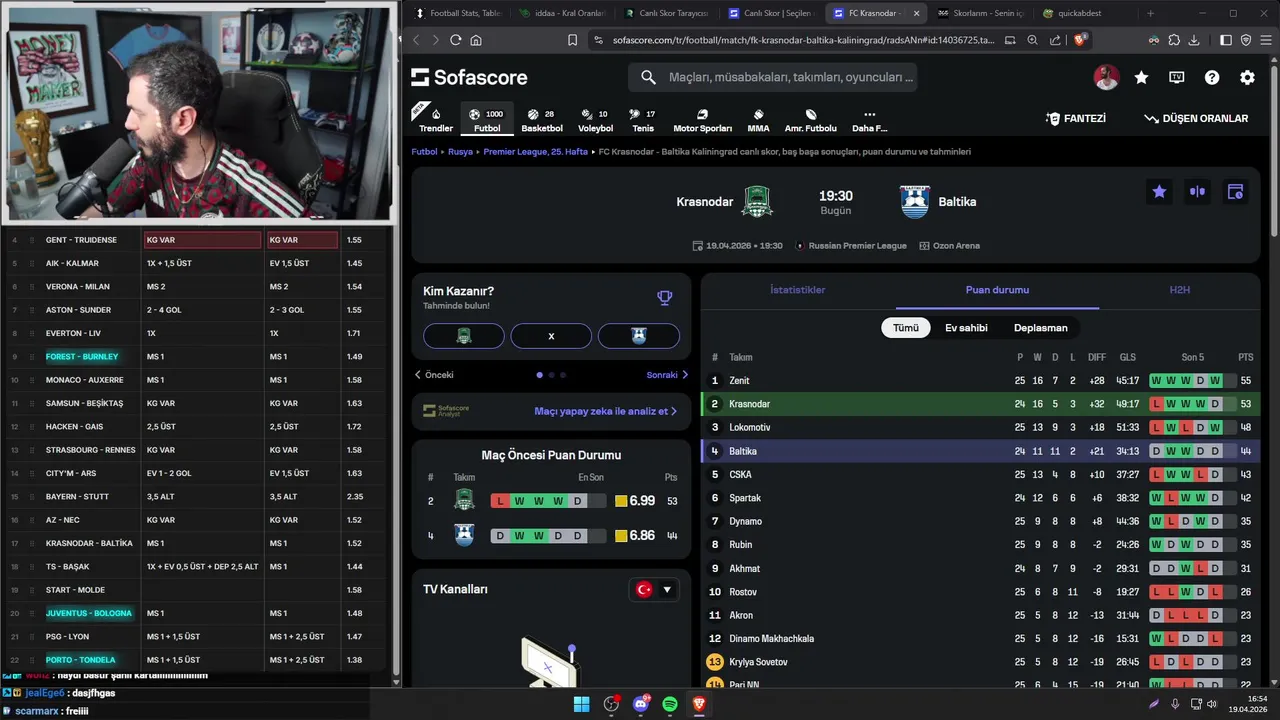
Task: Open the match calendar icon
Action: tap(1235, 192)
